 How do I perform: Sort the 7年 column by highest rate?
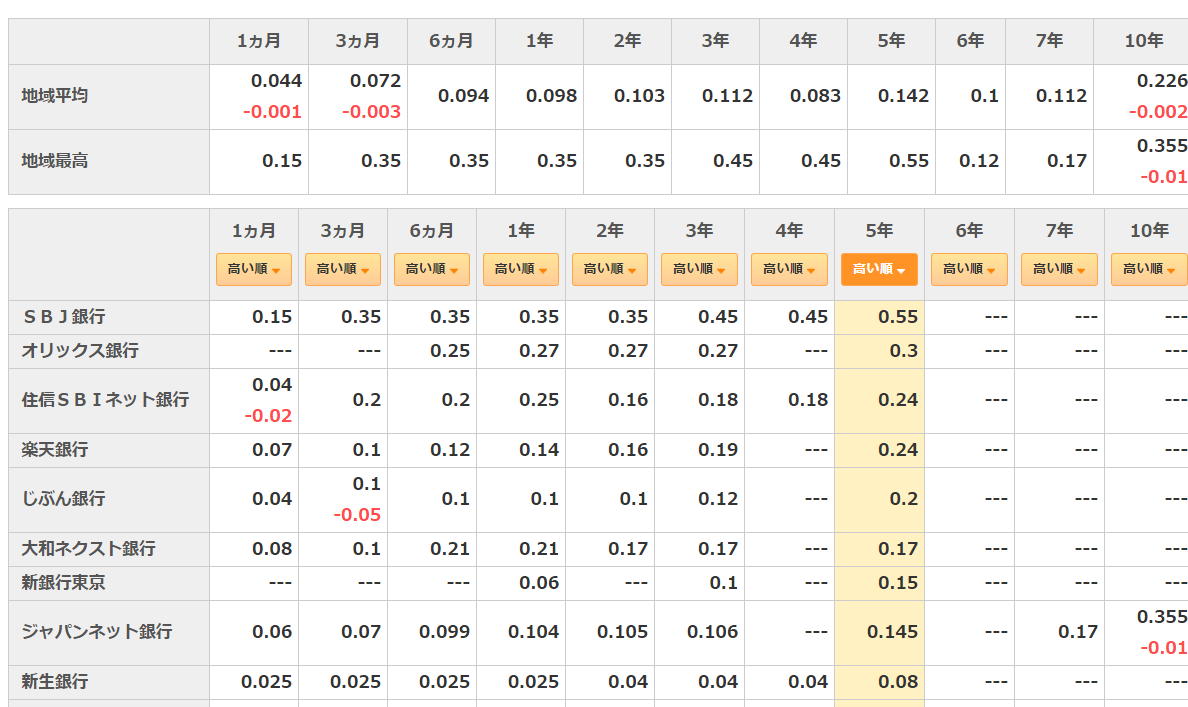coord(1059,269)
